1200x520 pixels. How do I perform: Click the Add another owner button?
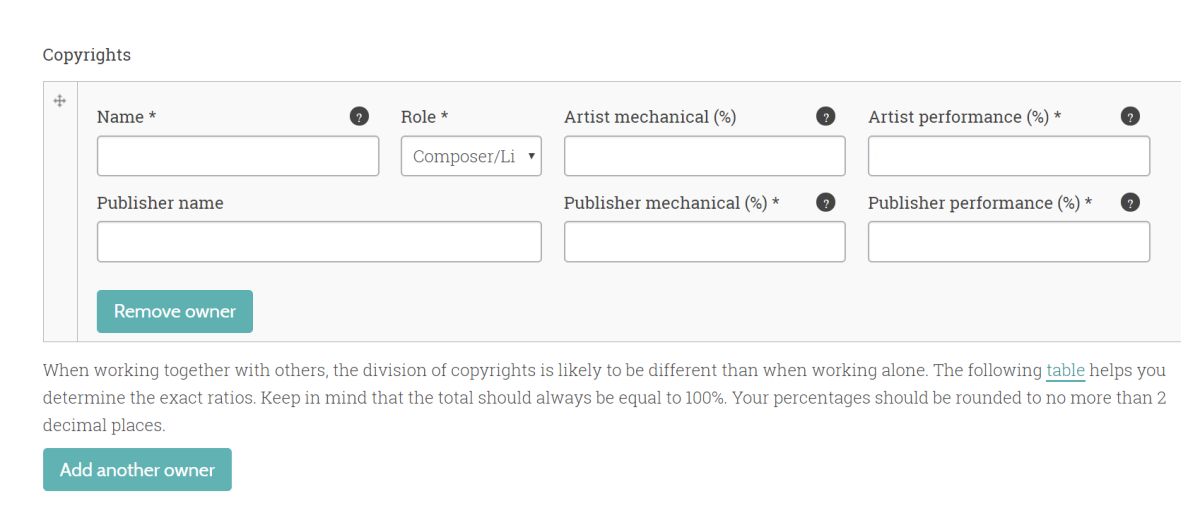coord(137,470)
